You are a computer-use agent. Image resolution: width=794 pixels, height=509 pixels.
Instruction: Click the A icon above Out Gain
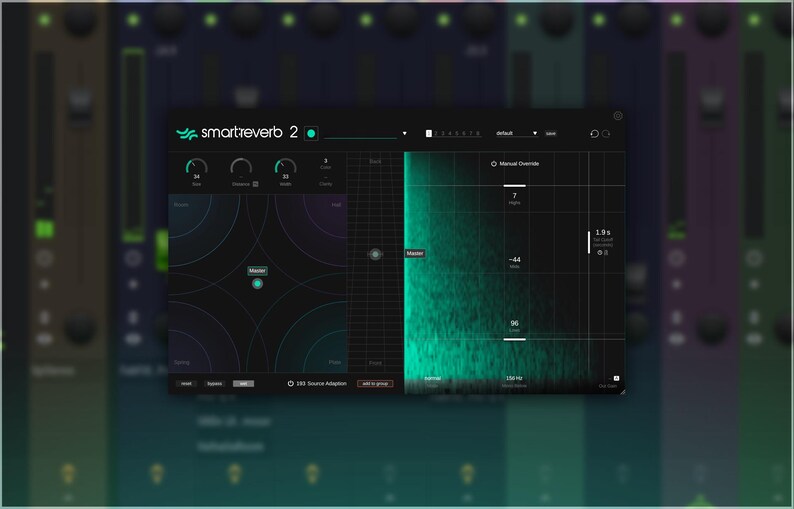click(x=616, y=378)
